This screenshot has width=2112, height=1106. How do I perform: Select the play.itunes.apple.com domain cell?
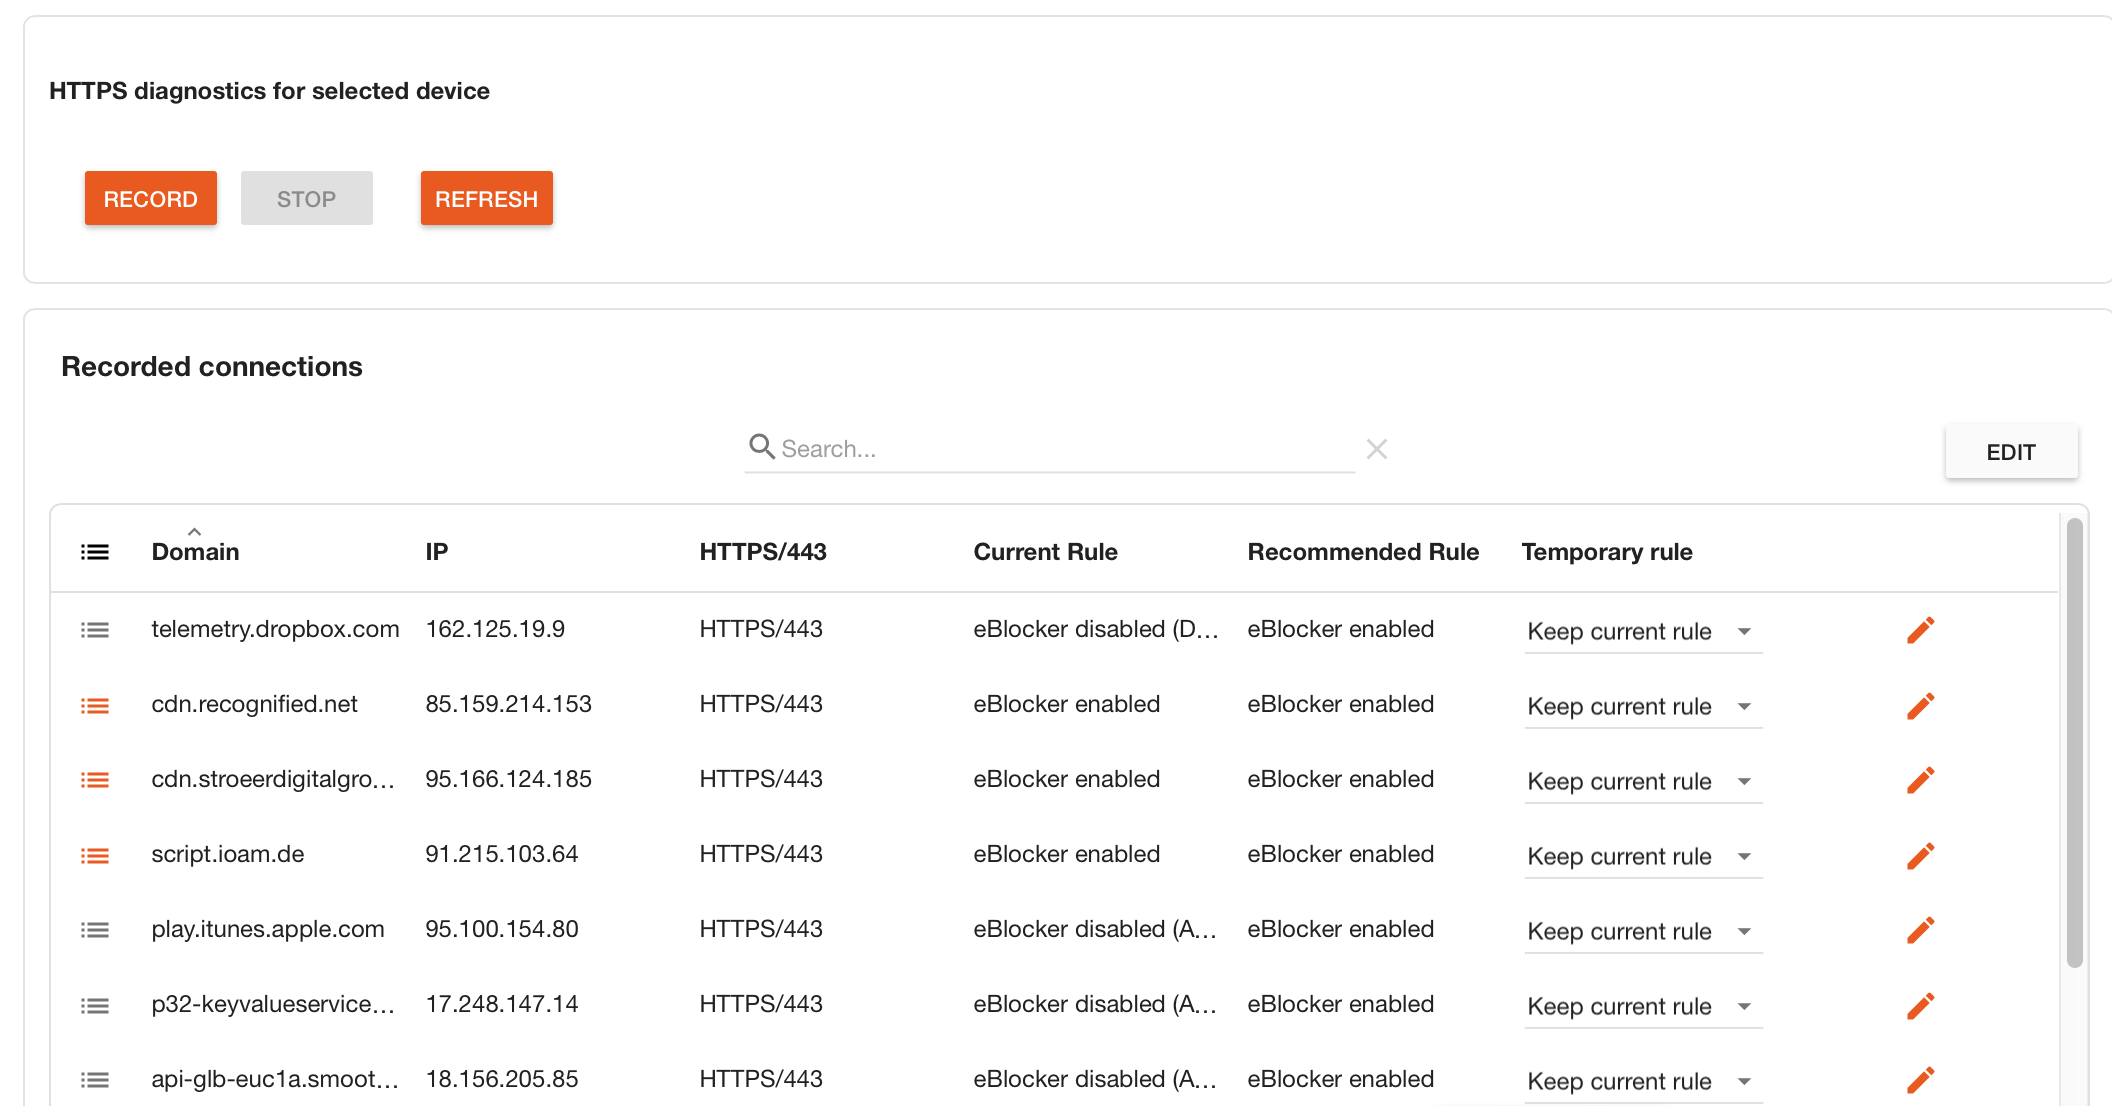pos(268,929)
